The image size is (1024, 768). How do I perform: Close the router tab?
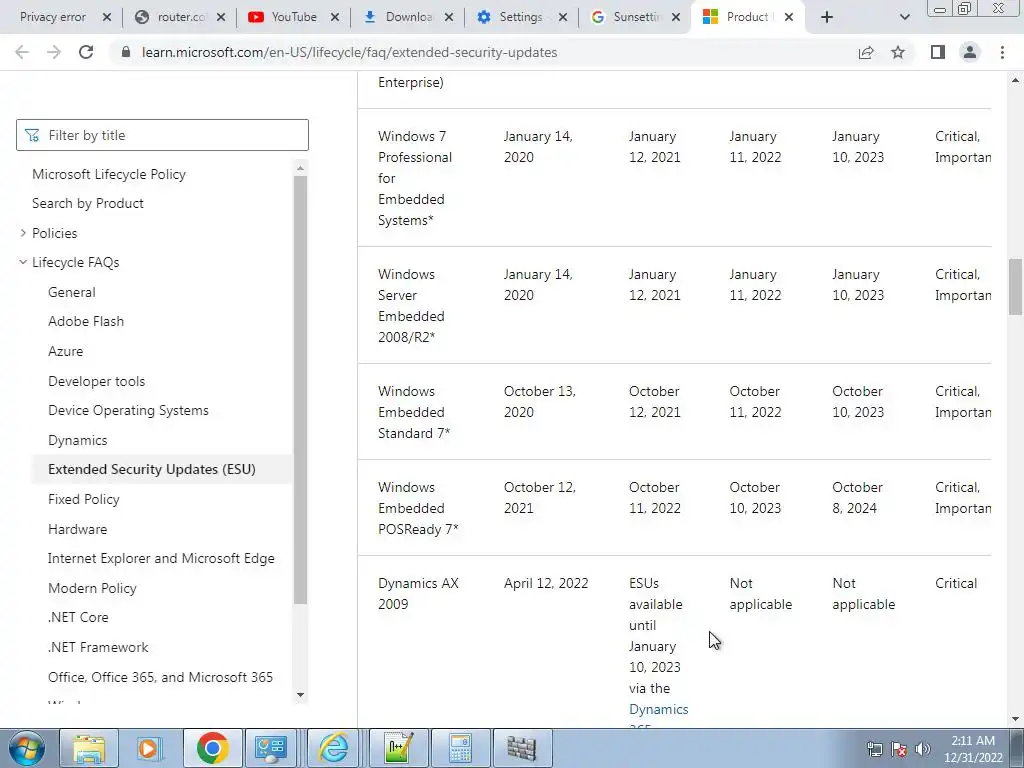[221, 17]
